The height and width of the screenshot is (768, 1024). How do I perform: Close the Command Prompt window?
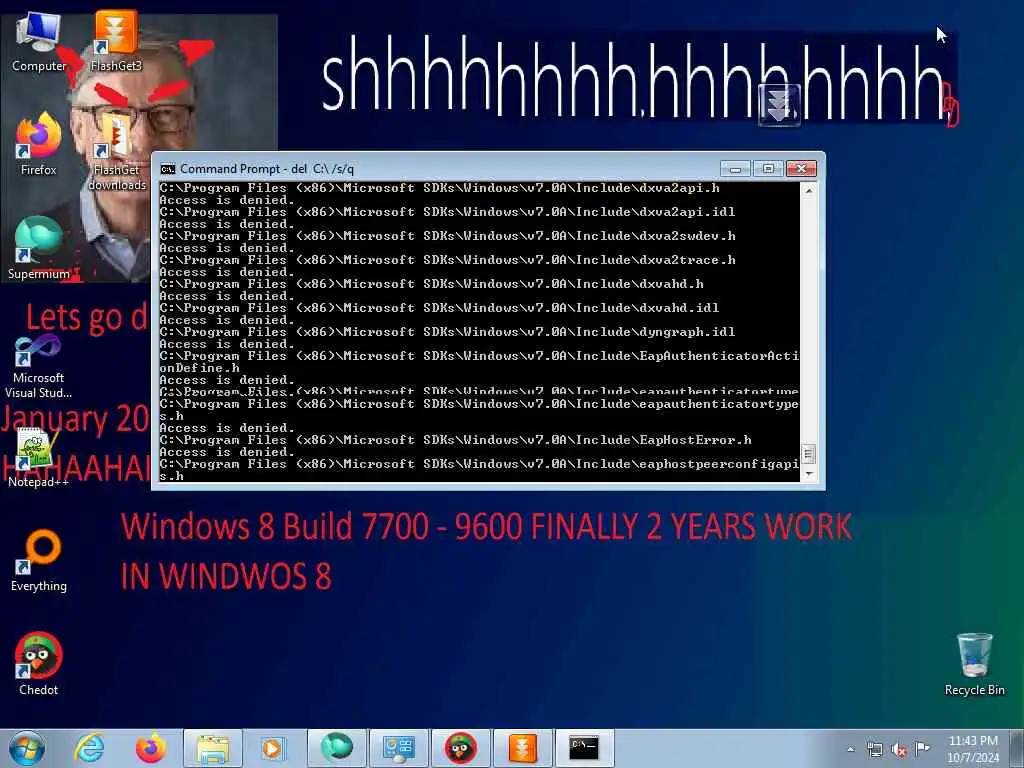click(801, 169)
